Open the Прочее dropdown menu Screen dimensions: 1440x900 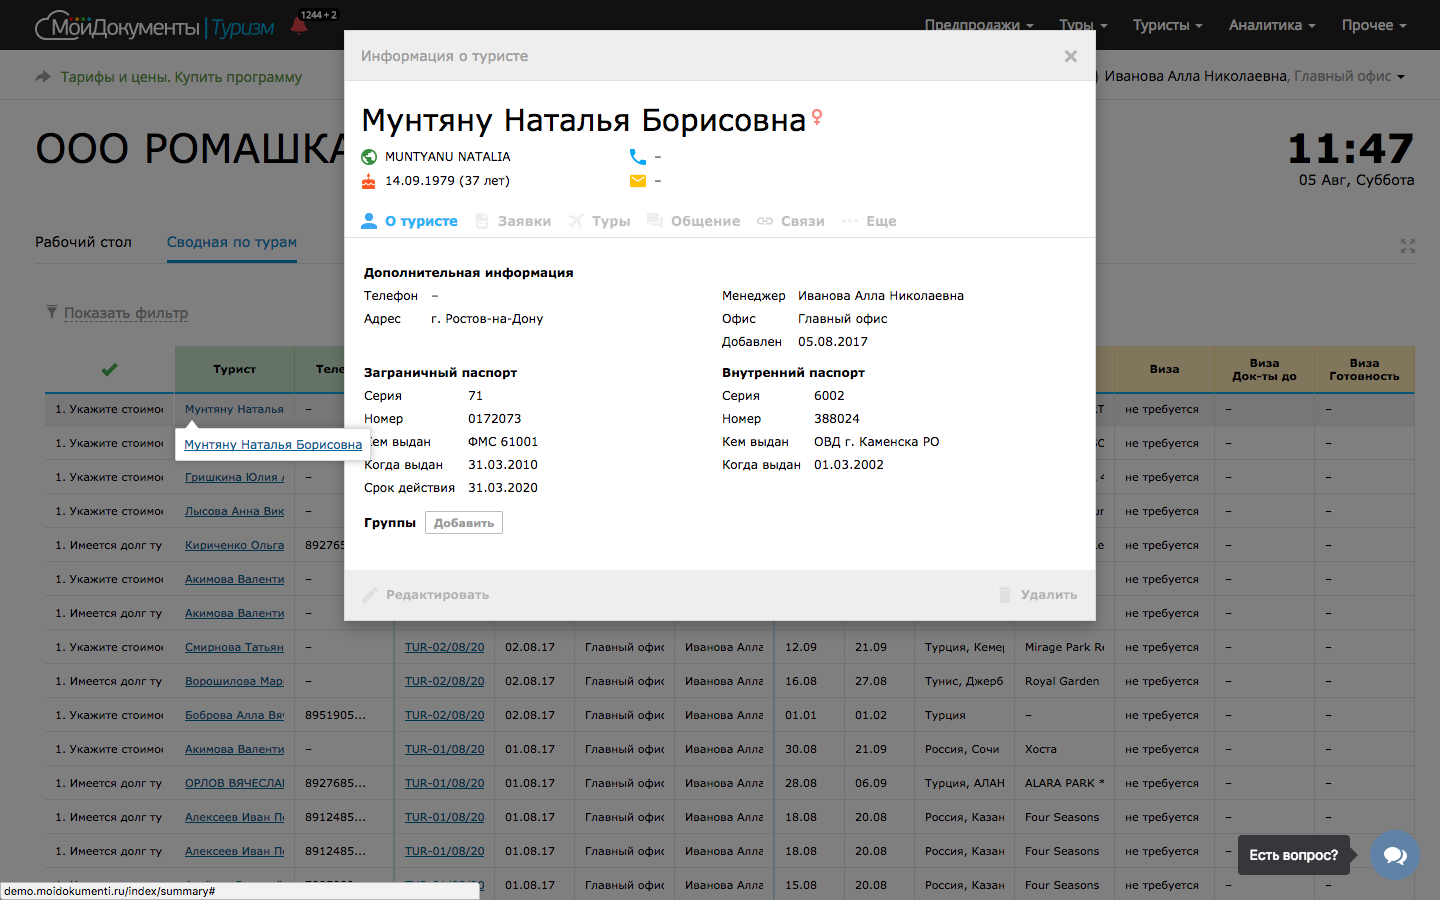point(1373,25)
